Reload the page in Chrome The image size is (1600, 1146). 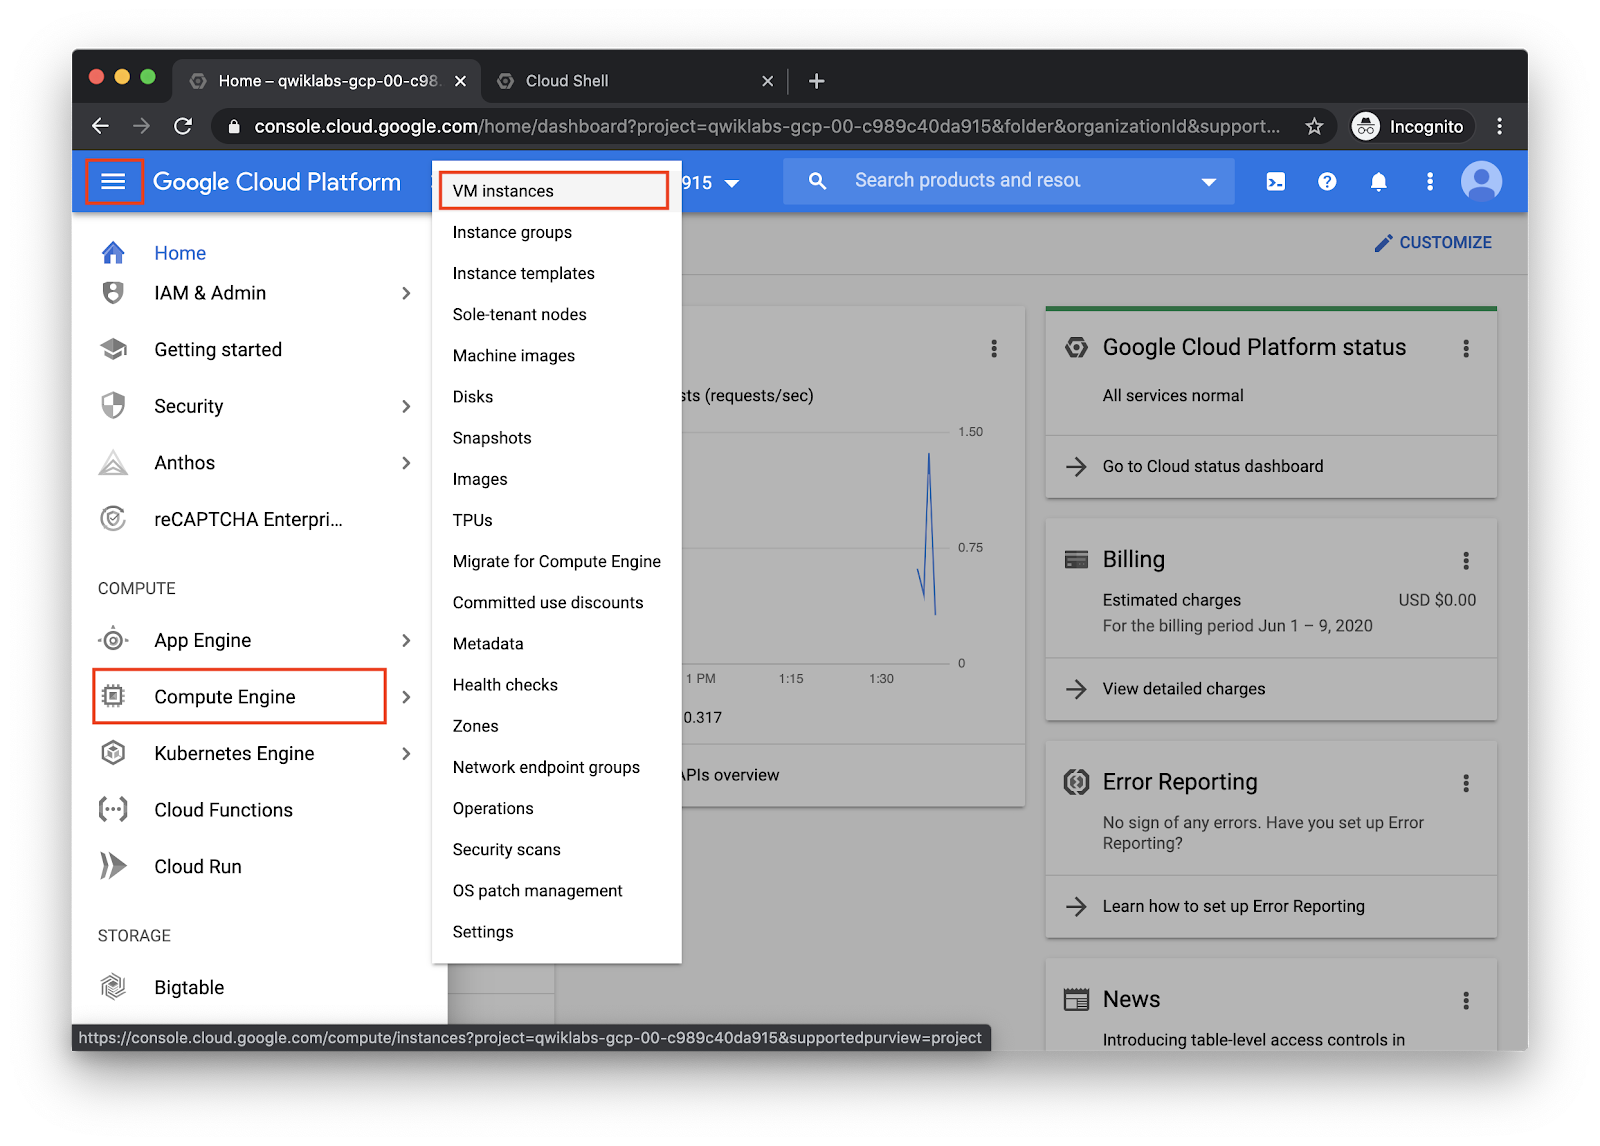pos(183,126)
